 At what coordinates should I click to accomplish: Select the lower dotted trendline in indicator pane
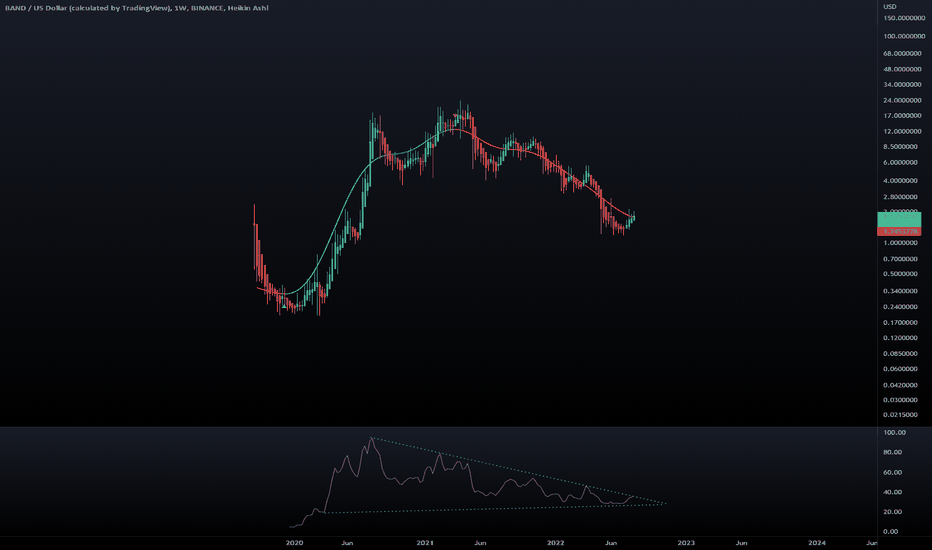click(495, 508)
